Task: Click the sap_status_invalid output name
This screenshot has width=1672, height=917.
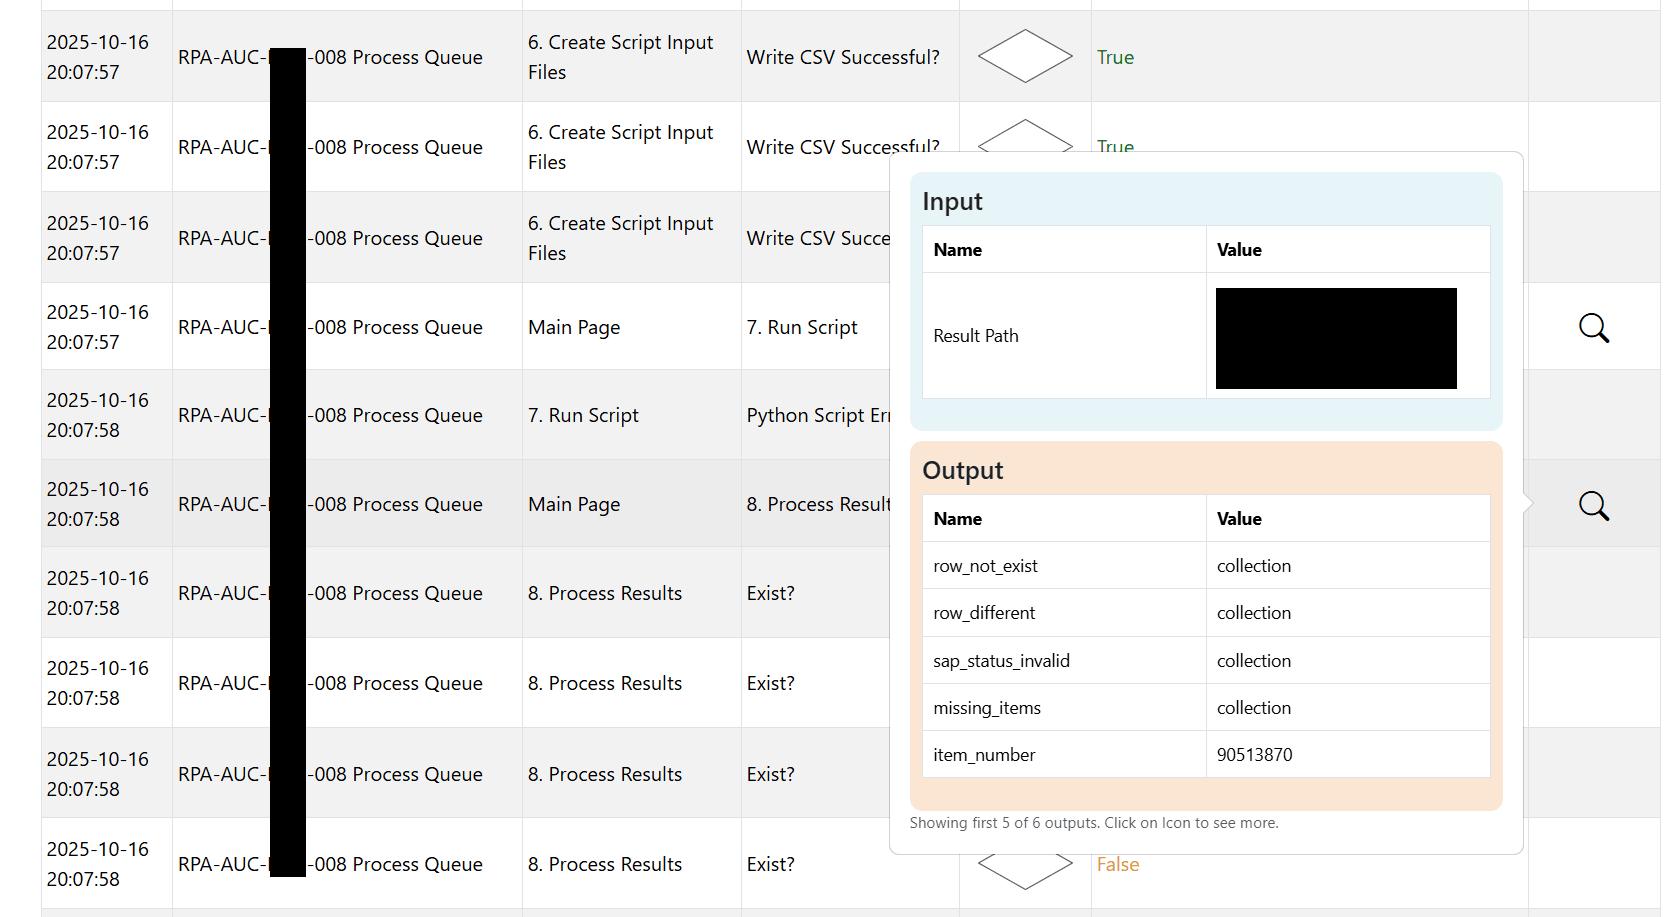Action: click(1001, 661)
